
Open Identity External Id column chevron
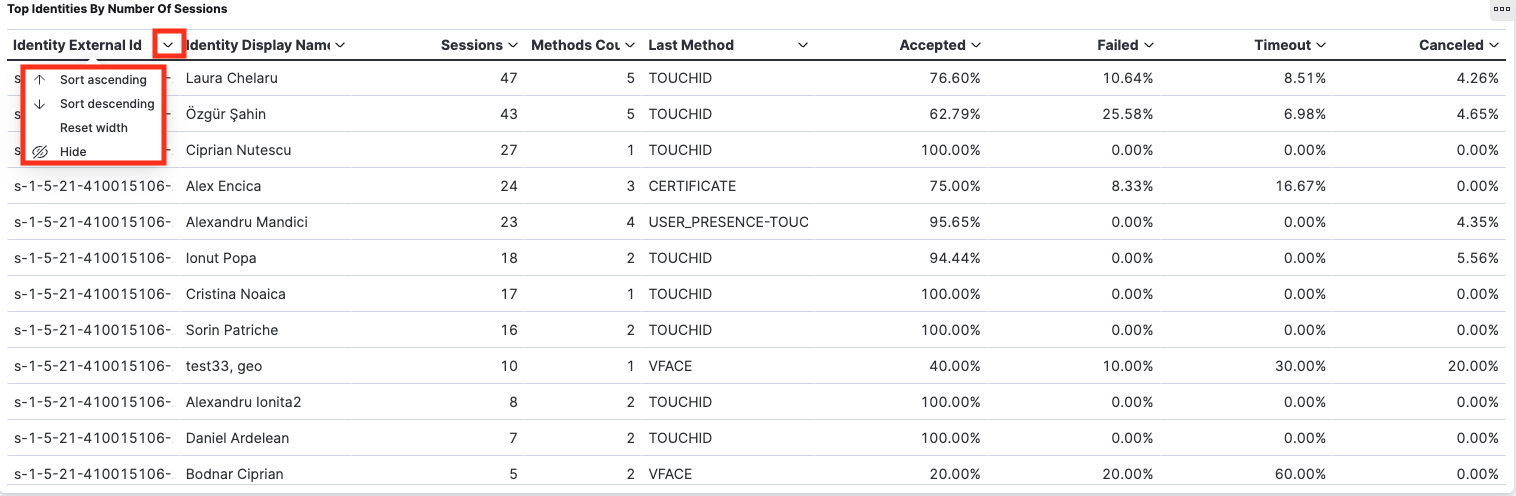coord(170,45)
